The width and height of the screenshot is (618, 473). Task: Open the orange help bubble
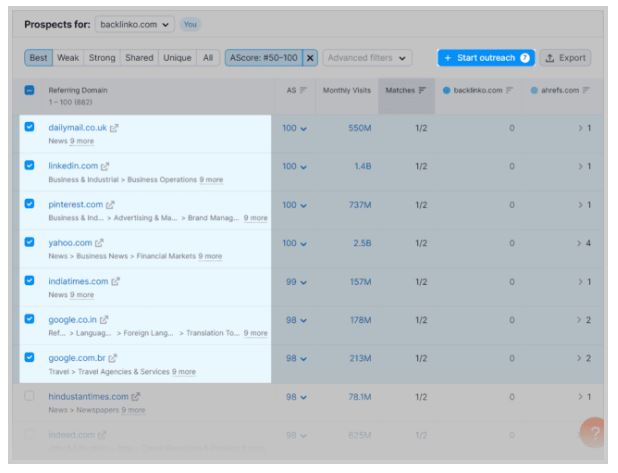pyautogui.click(x=594, y=432)
